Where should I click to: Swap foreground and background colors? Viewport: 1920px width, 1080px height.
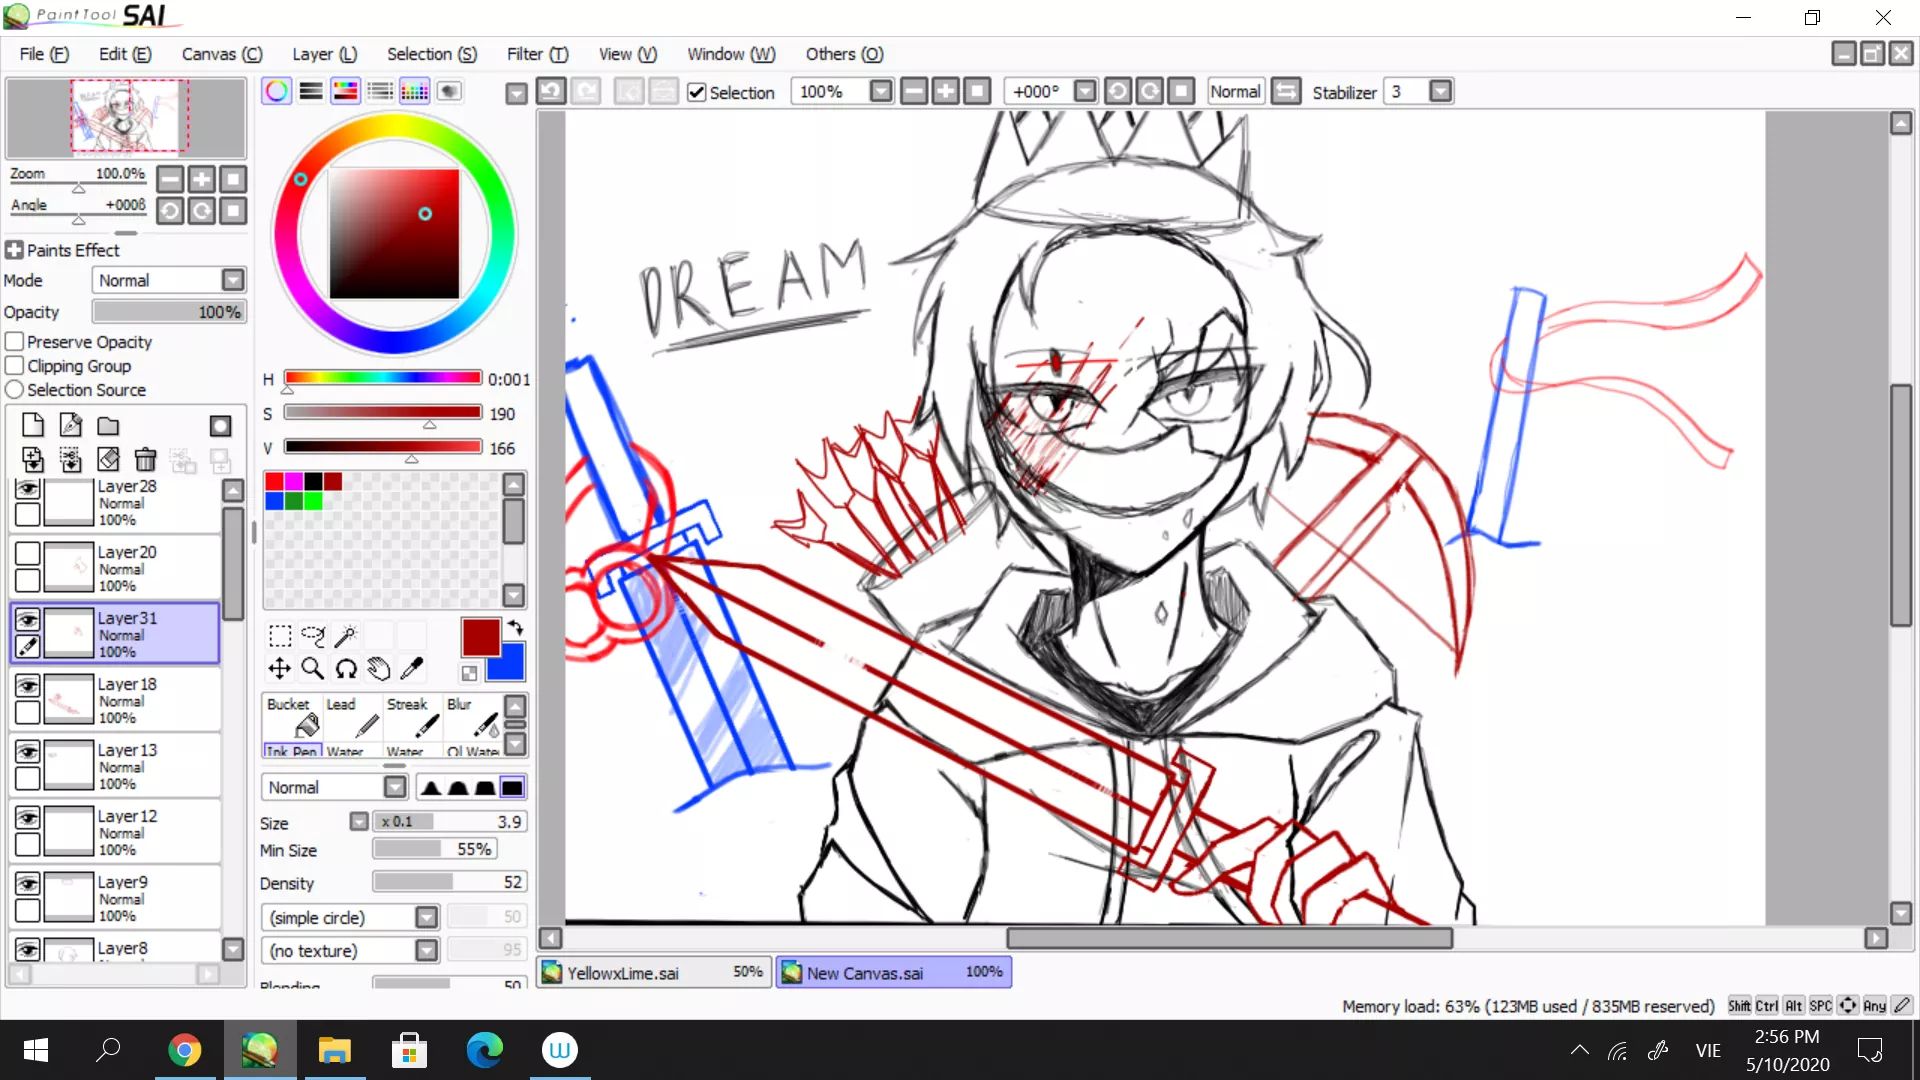pos(515,628)
